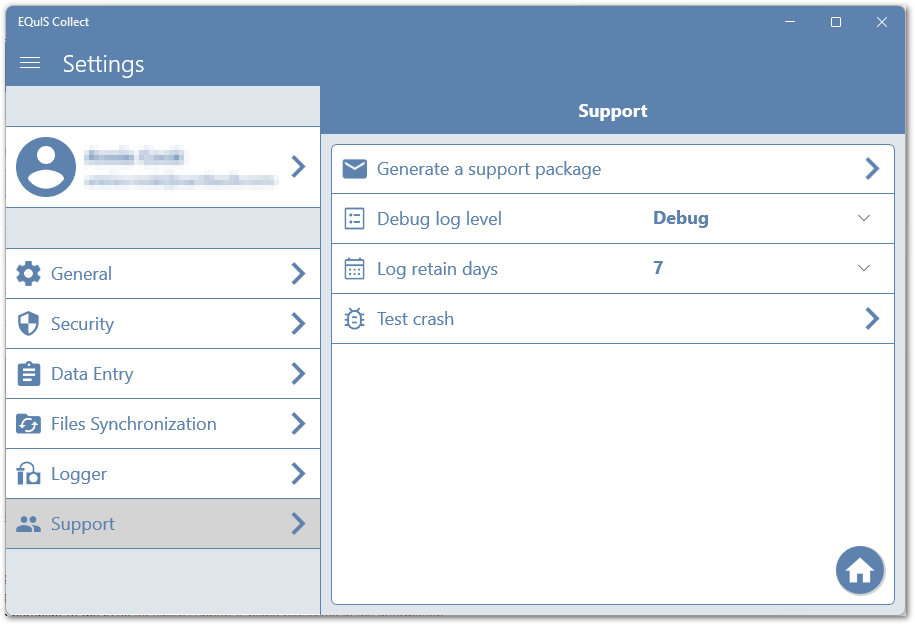Expand the Security section chevron
Screen dimensions: 915x625
coord(298,323)
